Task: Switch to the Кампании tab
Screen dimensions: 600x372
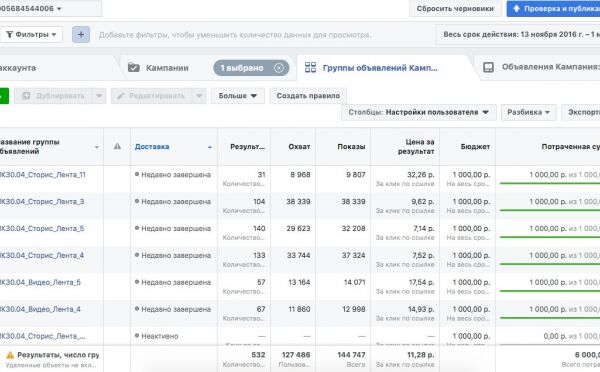Action: click(x=167, y=68)
